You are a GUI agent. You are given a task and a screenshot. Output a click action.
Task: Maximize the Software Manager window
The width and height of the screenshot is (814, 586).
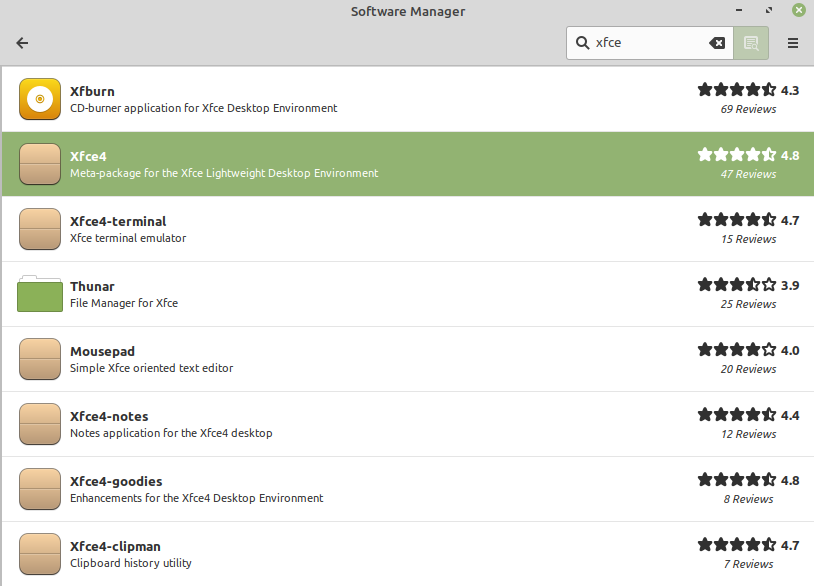coord(769,10)
